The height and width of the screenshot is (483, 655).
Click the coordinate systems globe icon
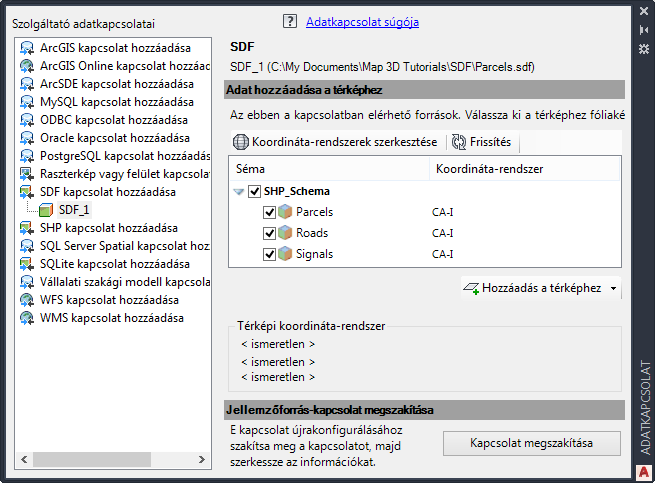click(x=240, y=142)
